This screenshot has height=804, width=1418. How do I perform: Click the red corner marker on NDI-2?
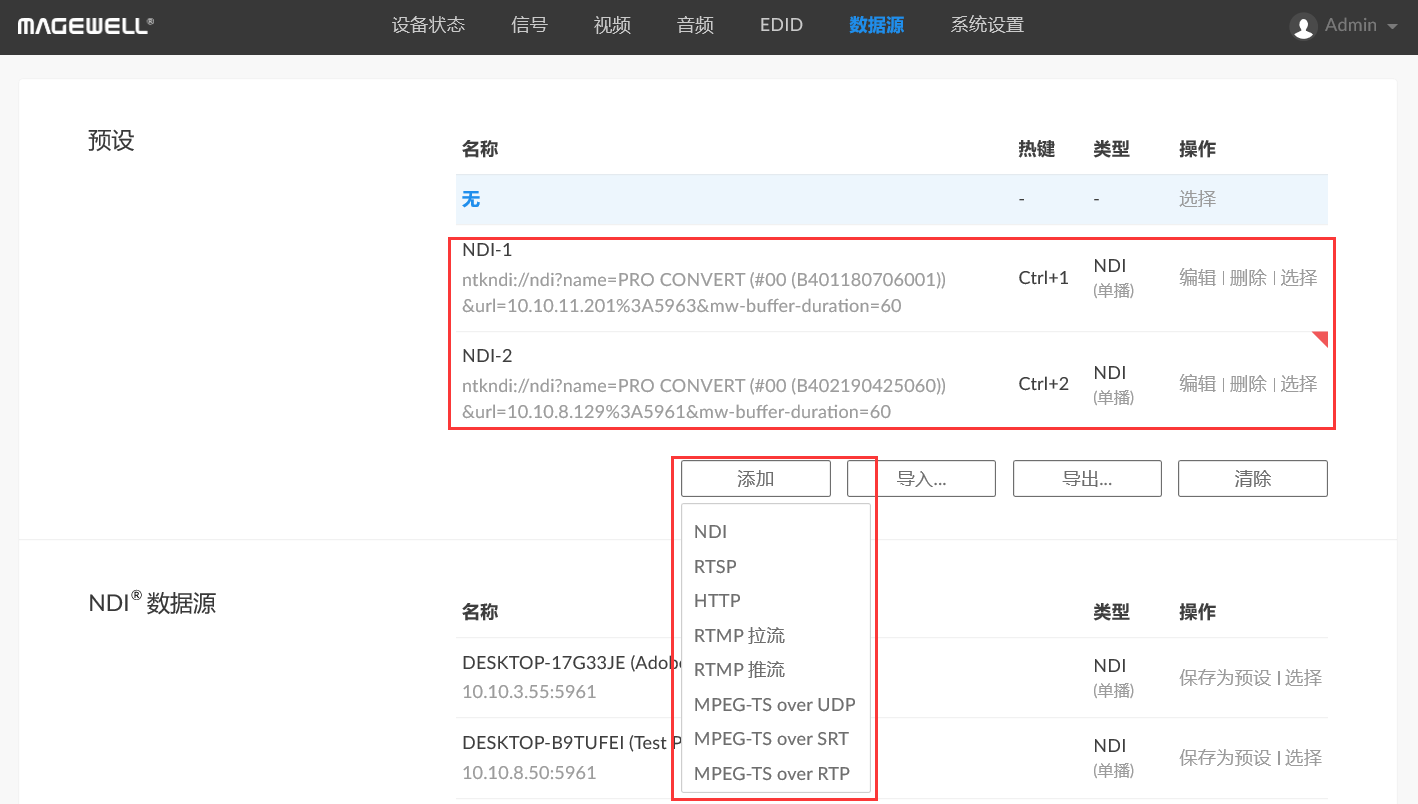coord(1321,339)
